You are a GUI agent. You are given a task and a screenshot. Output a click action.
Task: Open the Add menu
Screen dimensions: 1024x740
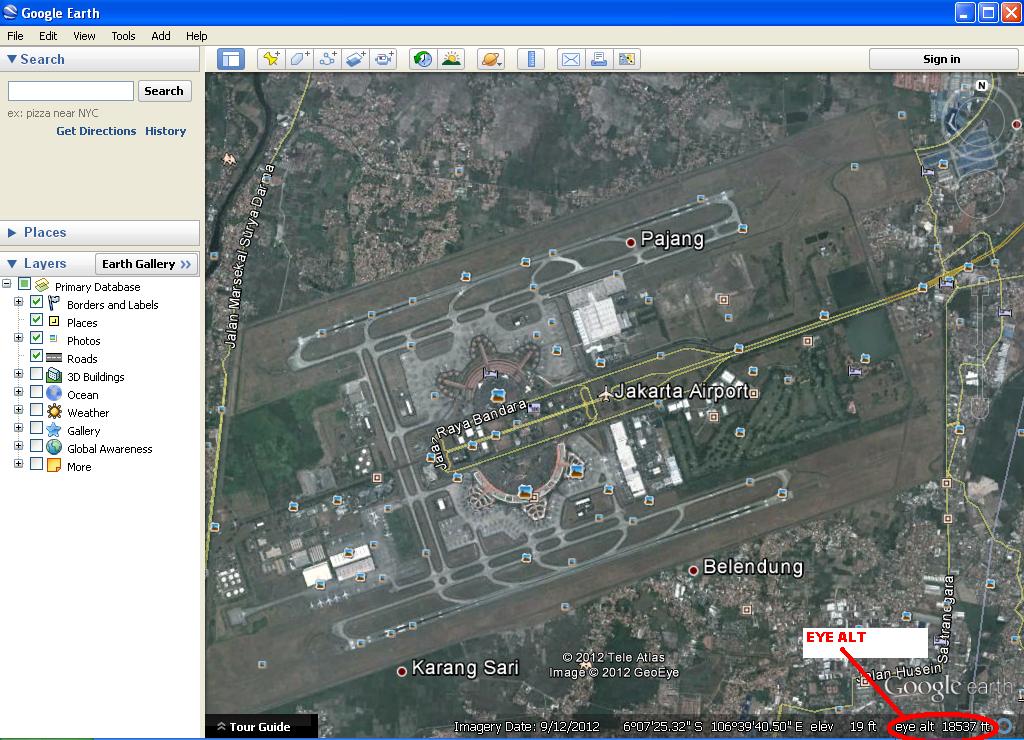[161, 36]
